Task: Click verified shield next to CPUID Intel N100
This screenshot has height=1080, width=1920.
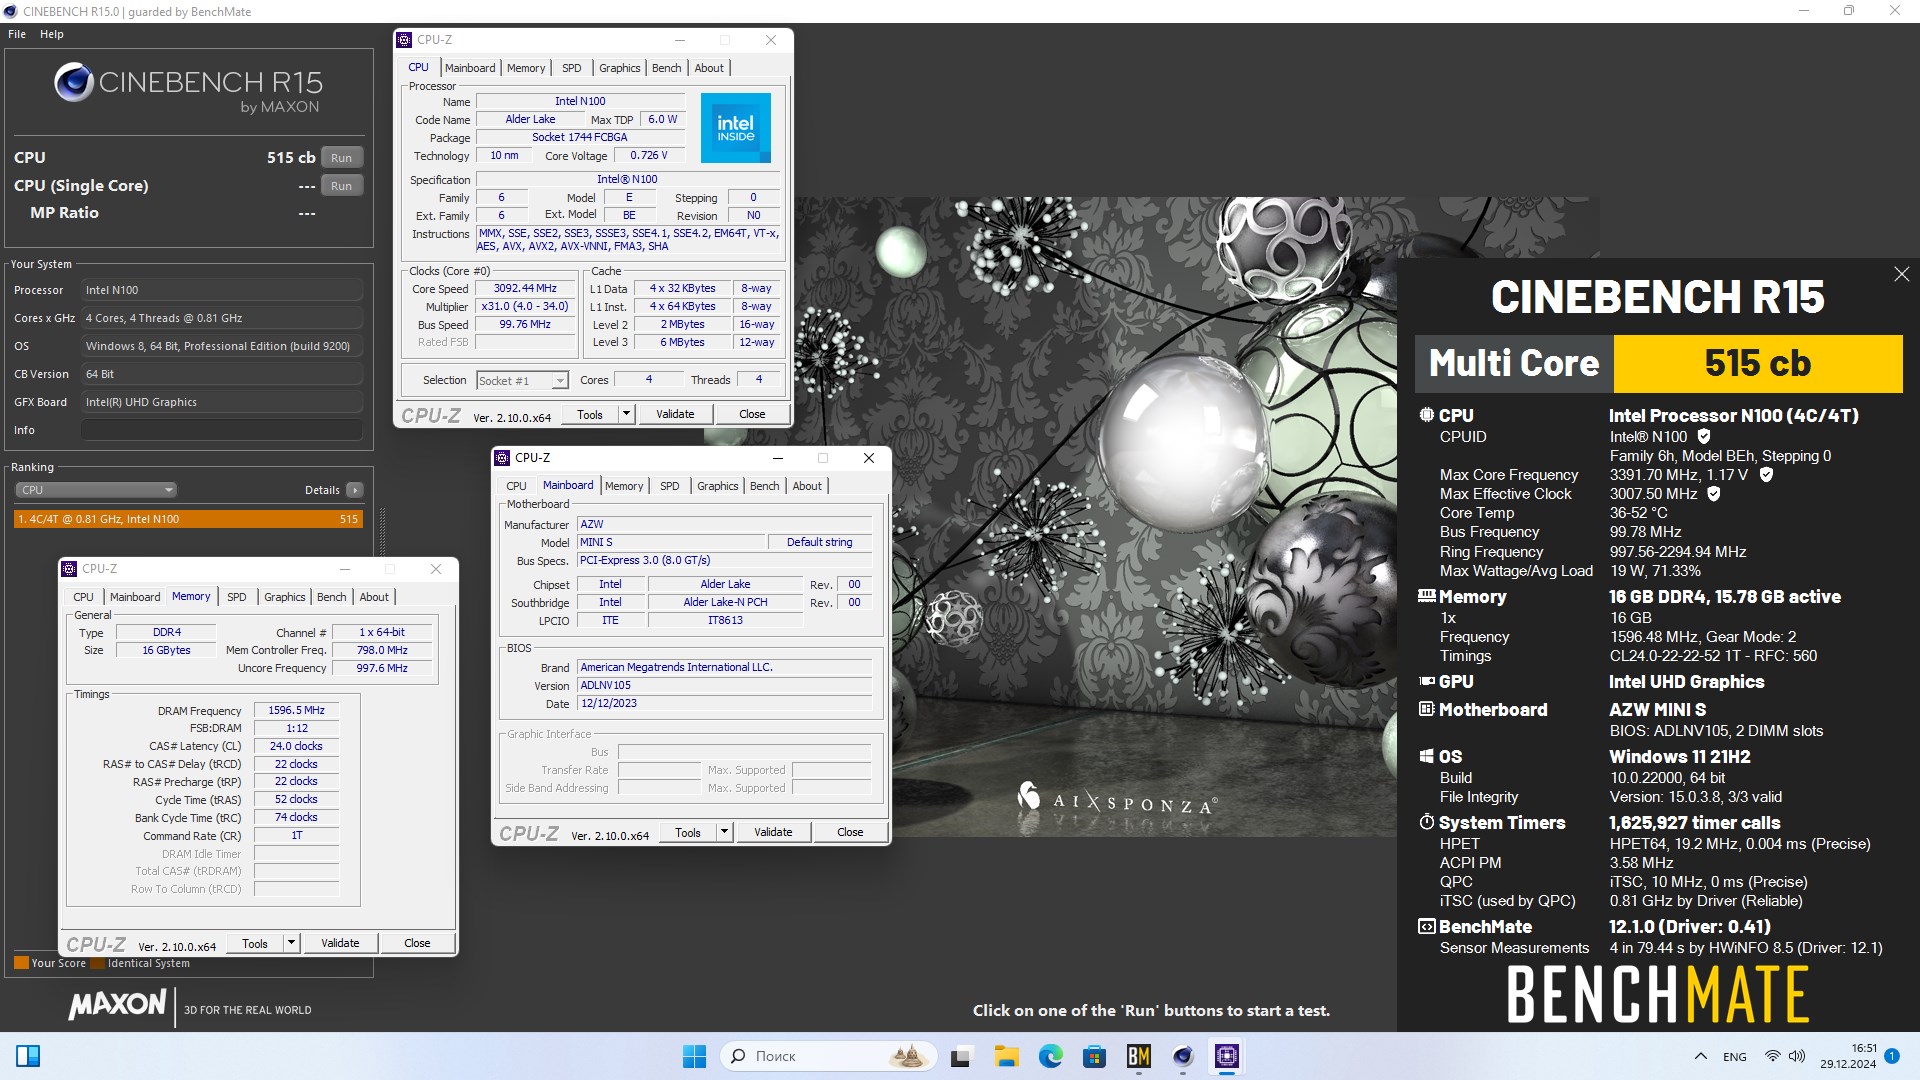Action: [x=1704, y=436]
